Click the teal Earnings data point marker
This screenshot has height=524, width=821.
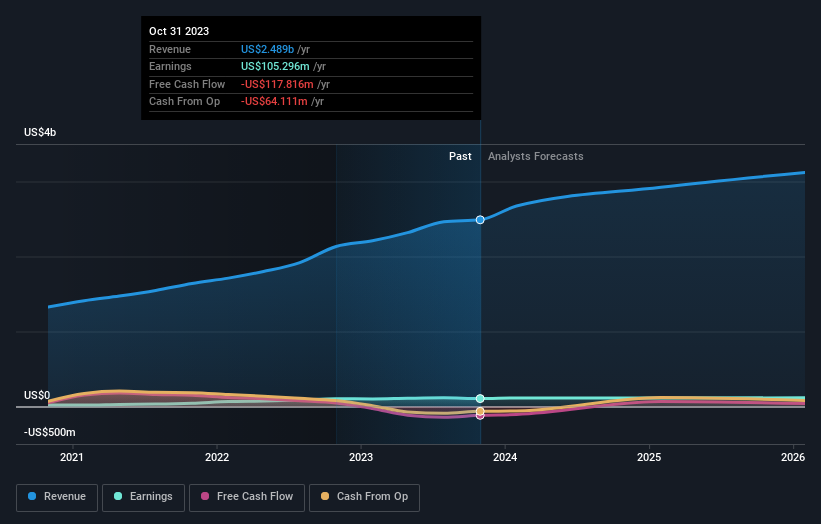(x=480, y=399)
